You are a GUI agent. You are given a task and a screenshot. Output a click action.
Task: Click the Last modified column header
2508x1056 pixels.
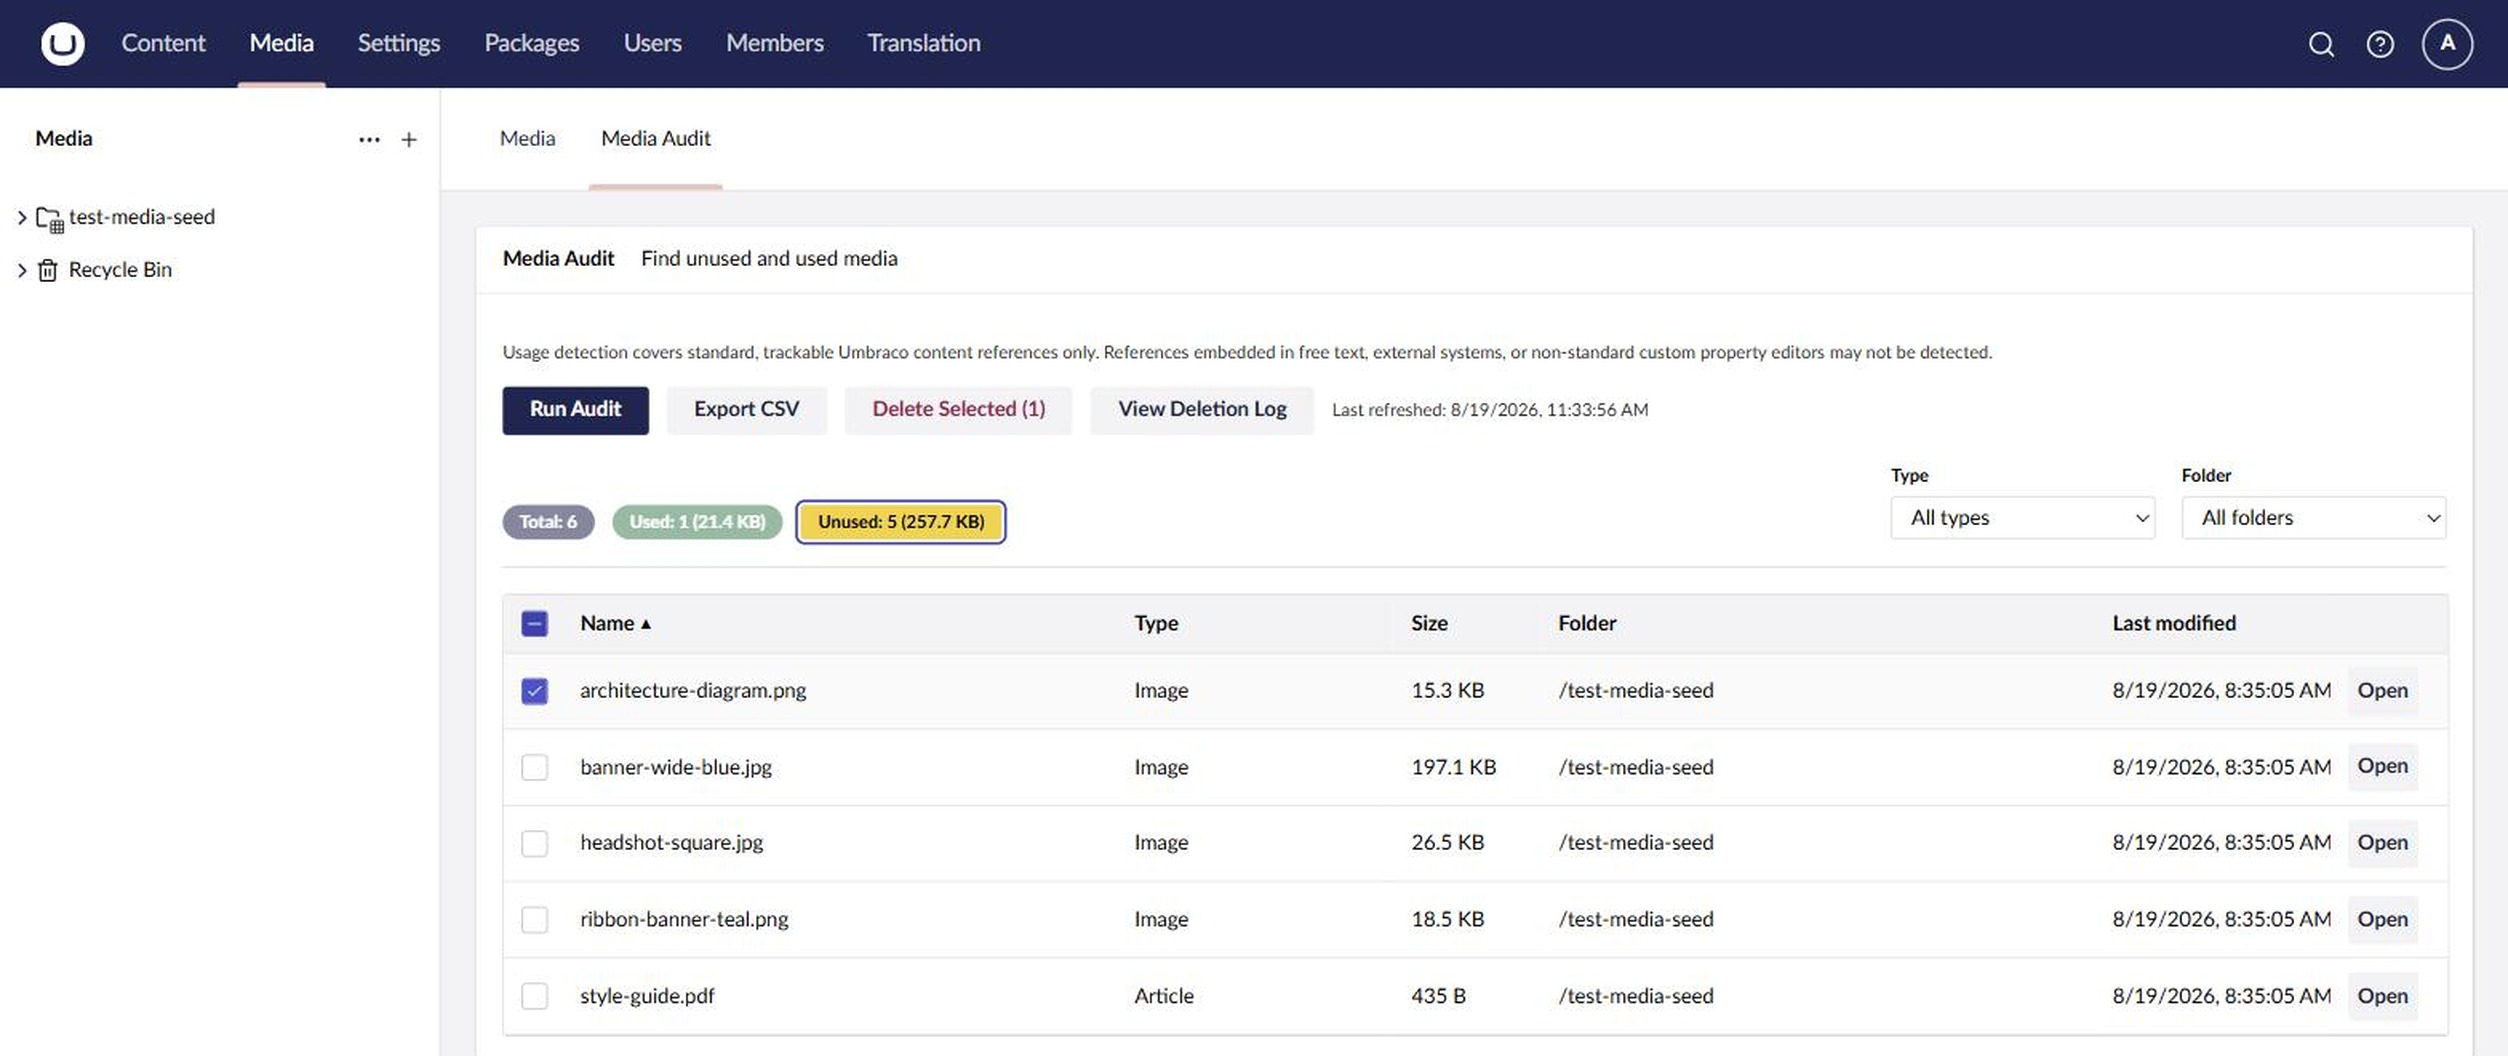[x=2174, y=623]
